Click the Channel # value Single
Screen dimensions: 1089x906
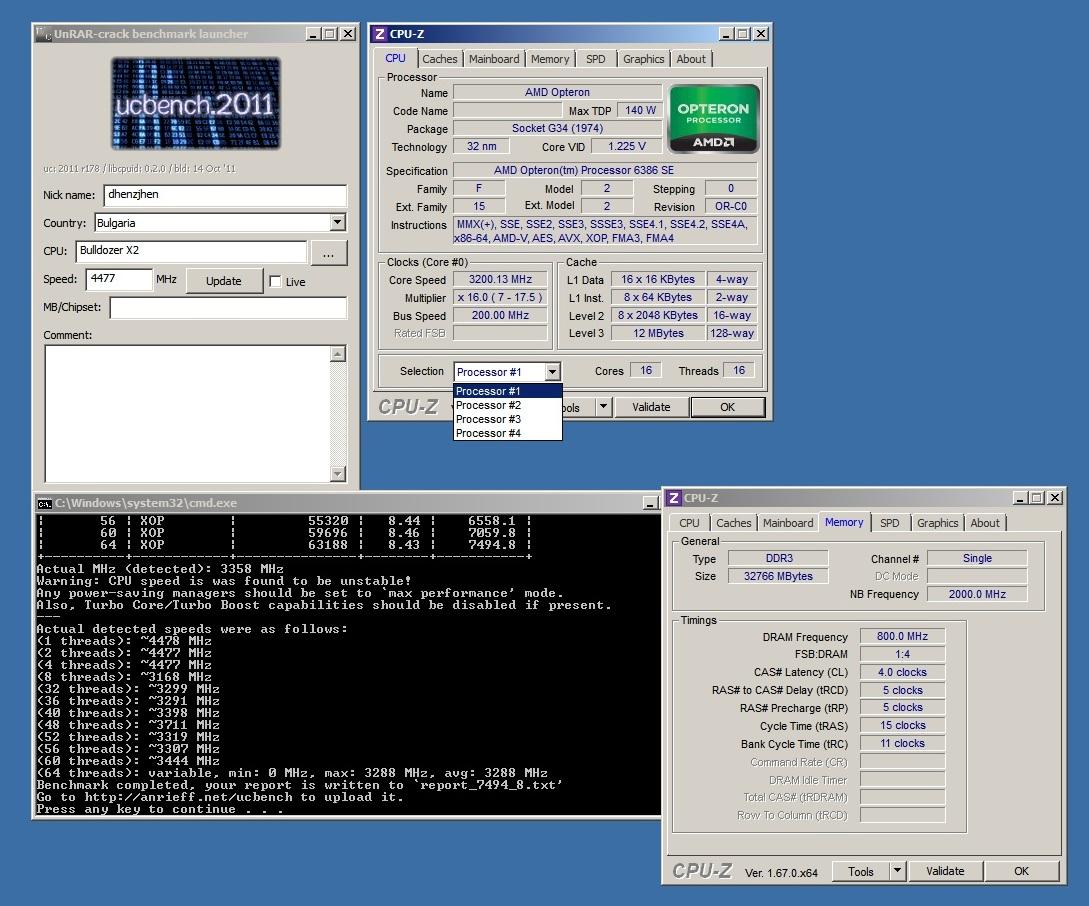tap(977, 558)
